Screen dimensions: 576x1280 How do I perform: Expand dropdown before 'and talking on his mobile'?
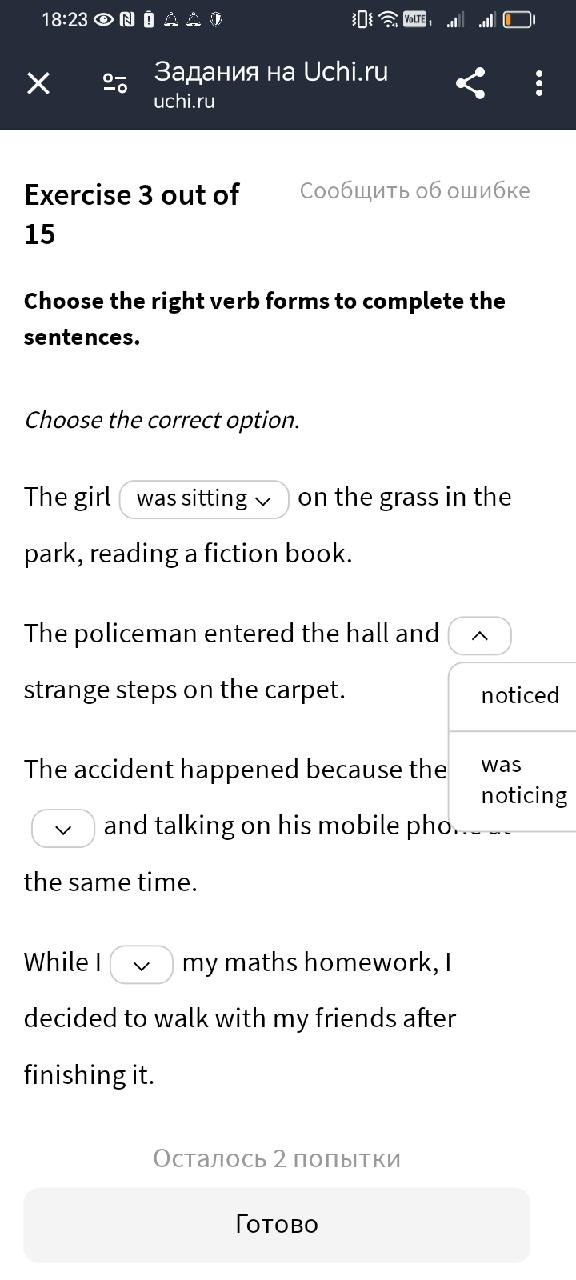(63, 829)
